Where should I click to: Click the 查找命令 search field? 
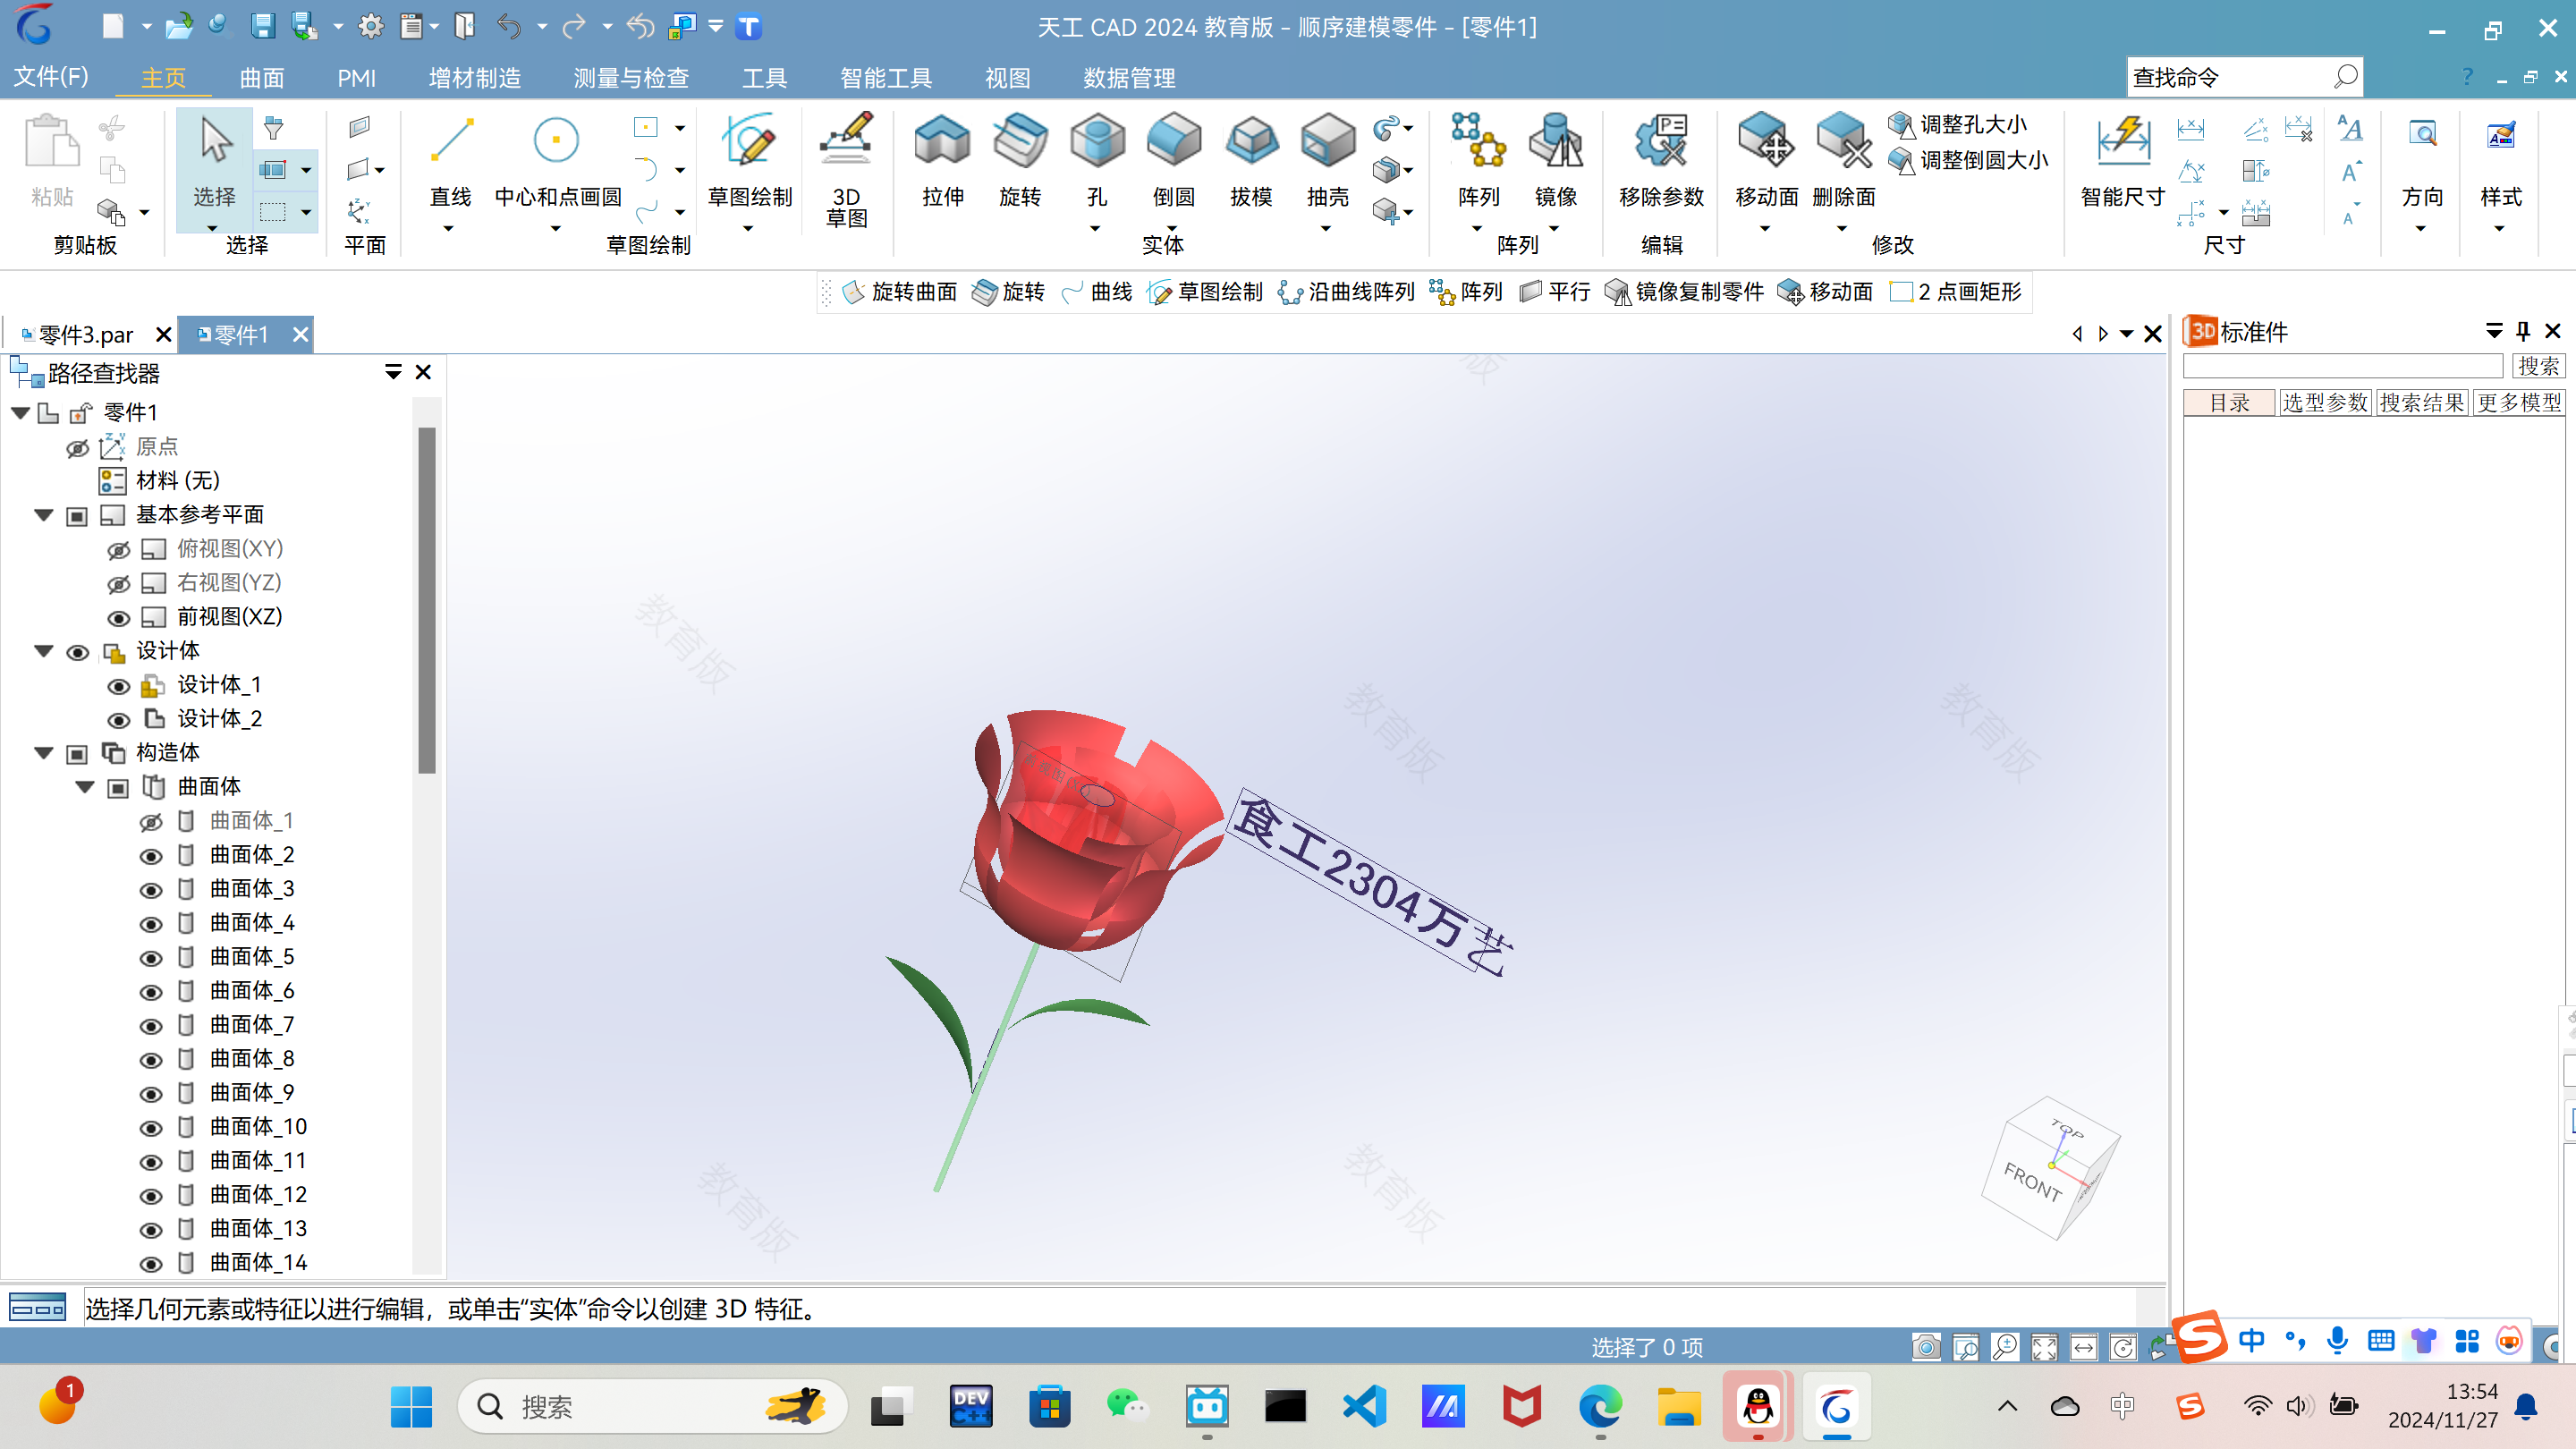pos(2230,77)
